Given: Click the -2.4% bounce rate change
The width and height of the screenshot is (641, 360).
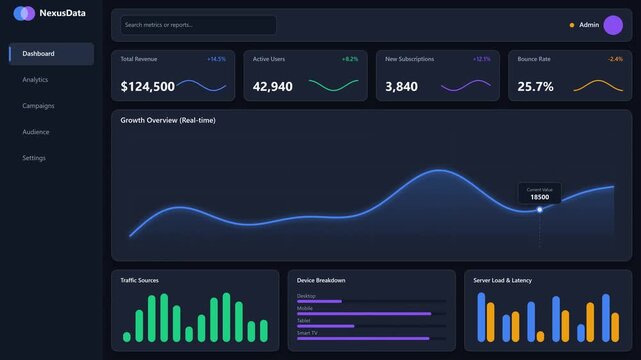Looking at the screenshot, I should coord(615,59).
